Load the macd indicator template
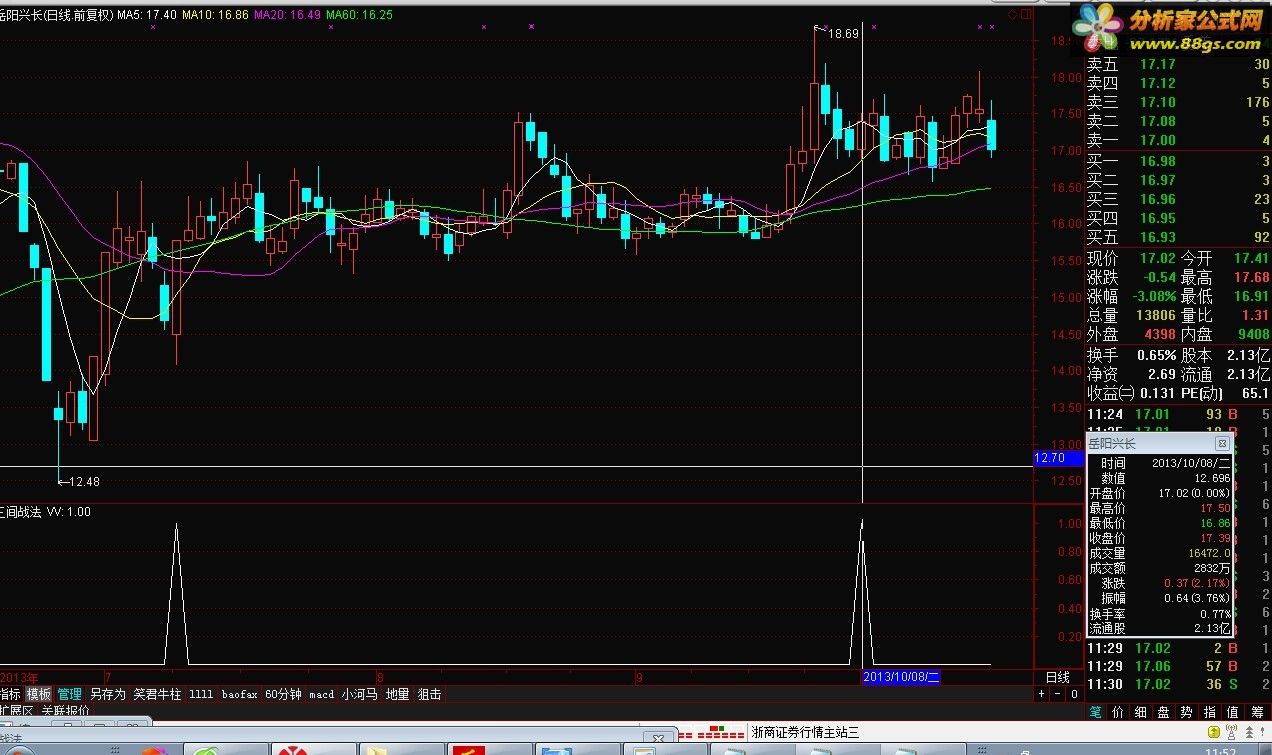1272x755 pixels. pyautogui.click(x=321, y=693)
